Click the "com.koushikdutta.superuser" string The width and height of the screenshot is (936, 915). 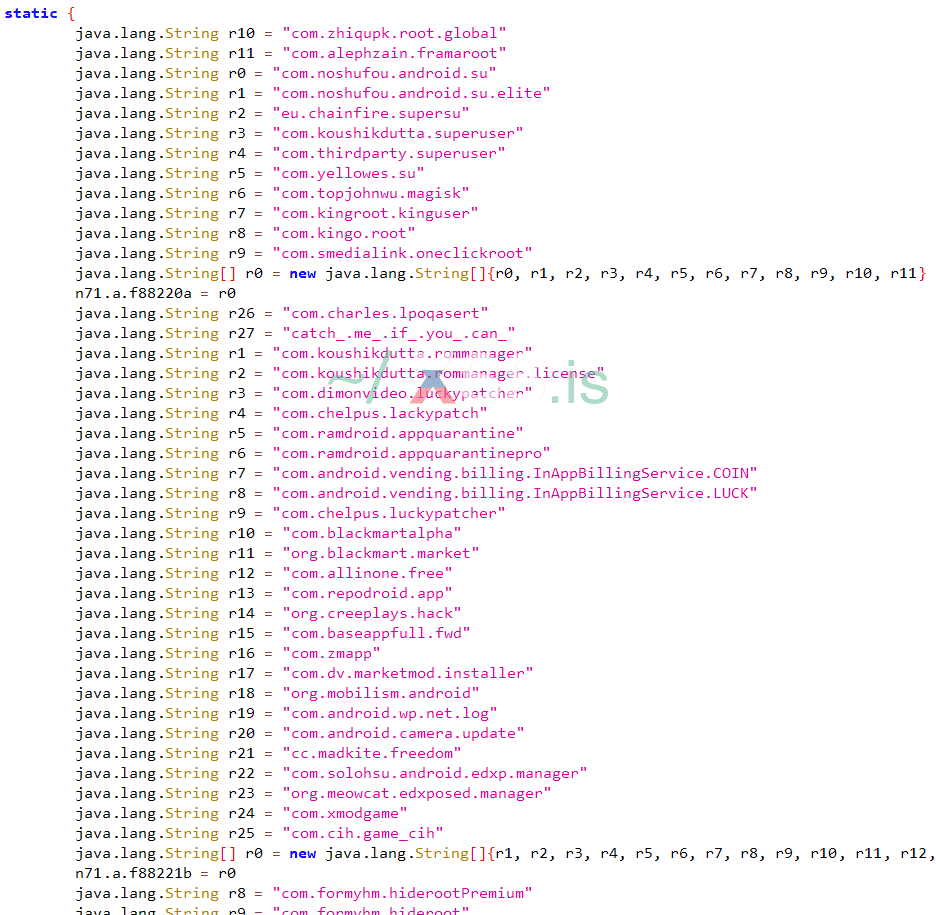tap(398, 134)
